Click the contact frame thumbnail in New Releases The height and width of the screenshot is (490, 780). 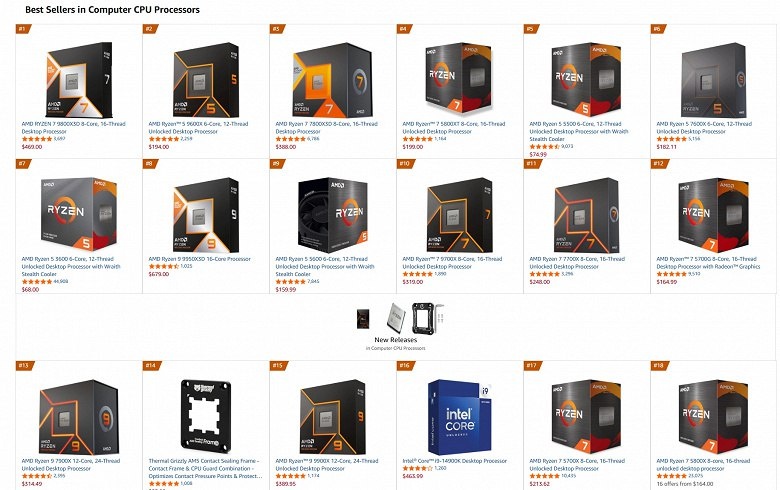(427, 318)
